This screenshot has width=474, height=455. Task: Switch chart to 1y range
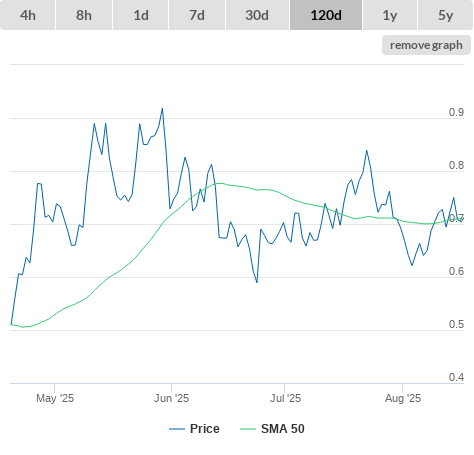point(390,15)
